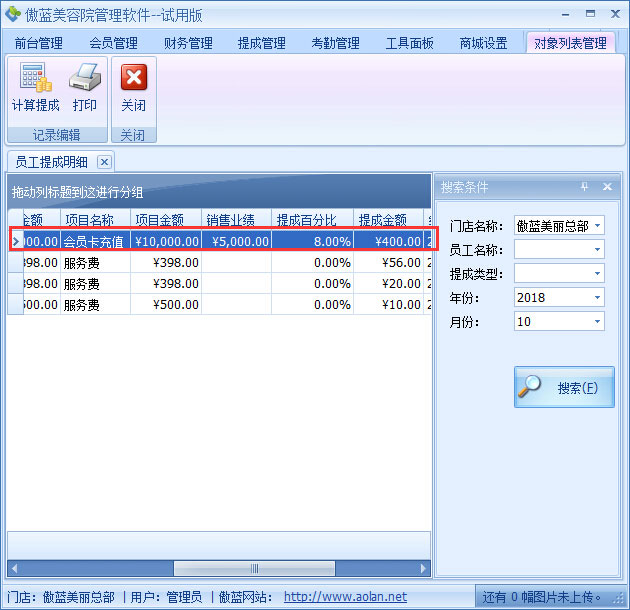Image resolution: width=630 pixels, height=610 pixels.
Task: Select the row header of the ¥20.00 row
Action: click(16, 283)
